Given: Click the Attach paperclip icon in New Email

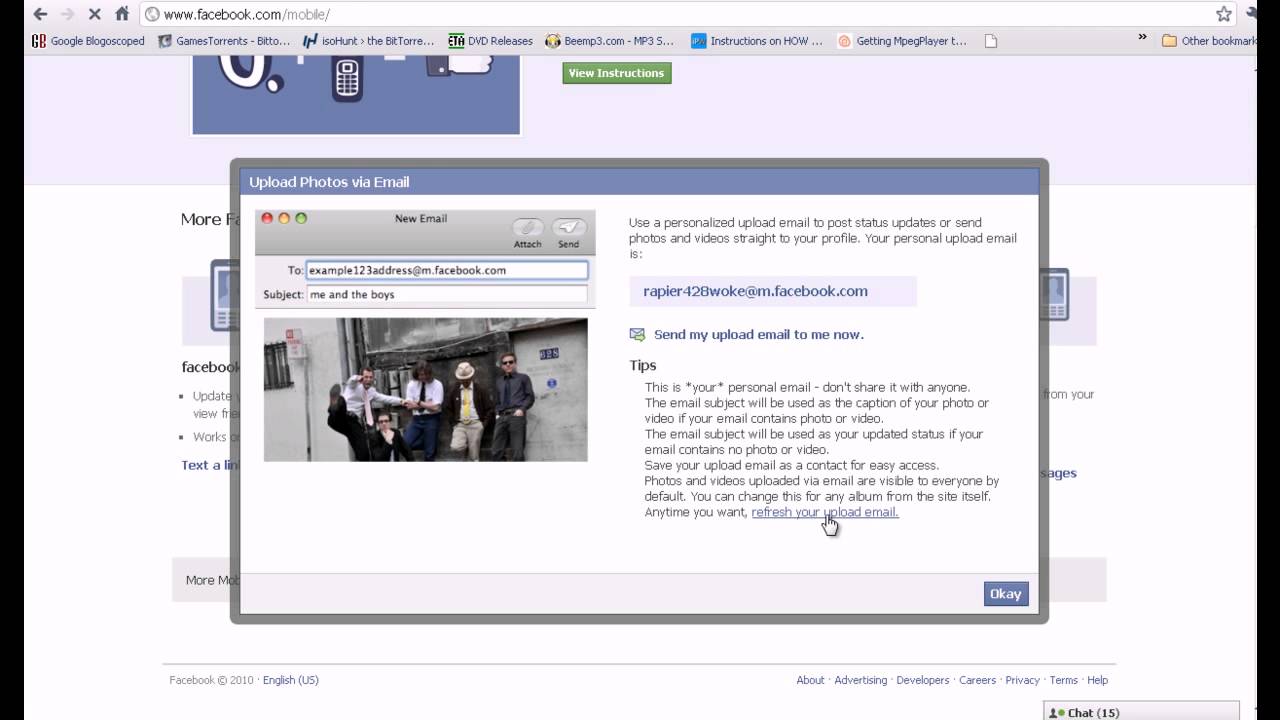Looking at the screenshot, I should pos(528,228).
